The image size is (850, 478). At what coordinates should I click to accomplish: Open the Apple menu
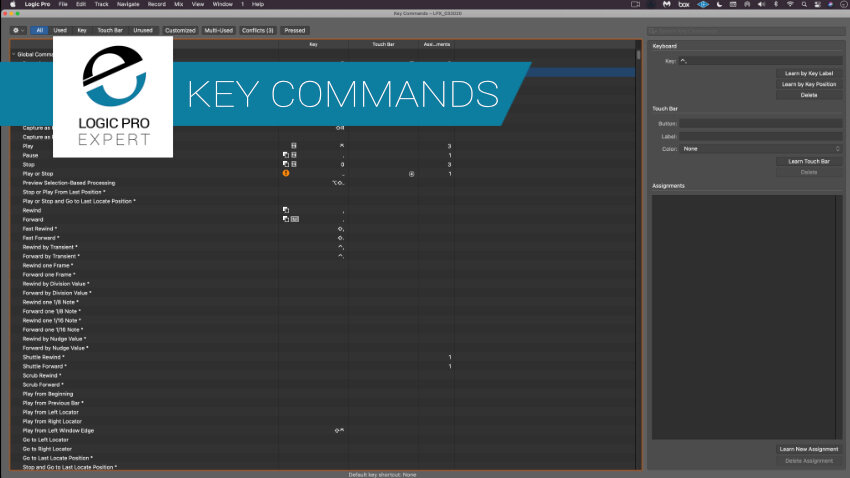coord(12,4)
